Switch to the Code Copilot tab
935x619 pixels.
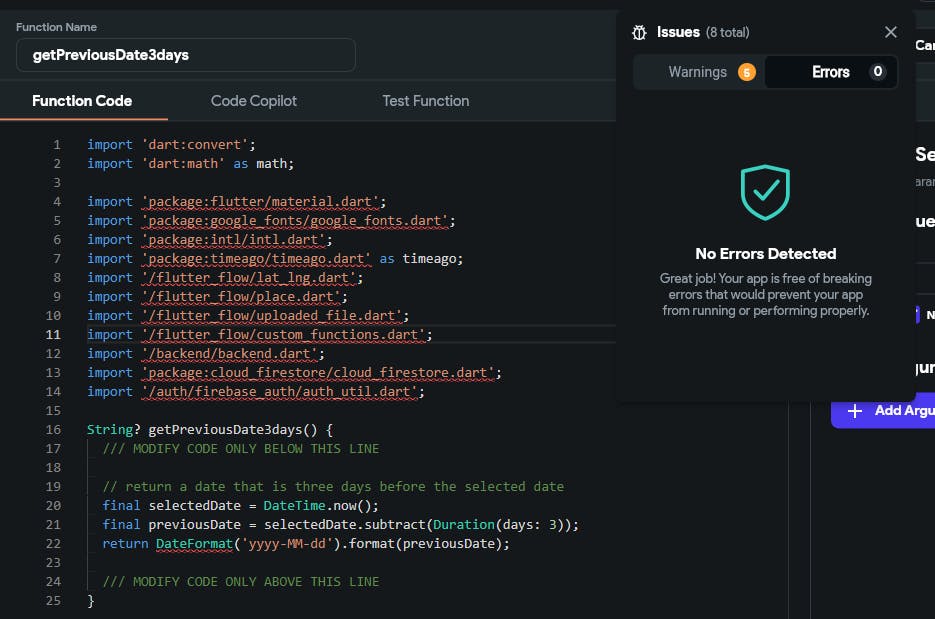coord(254,101)
